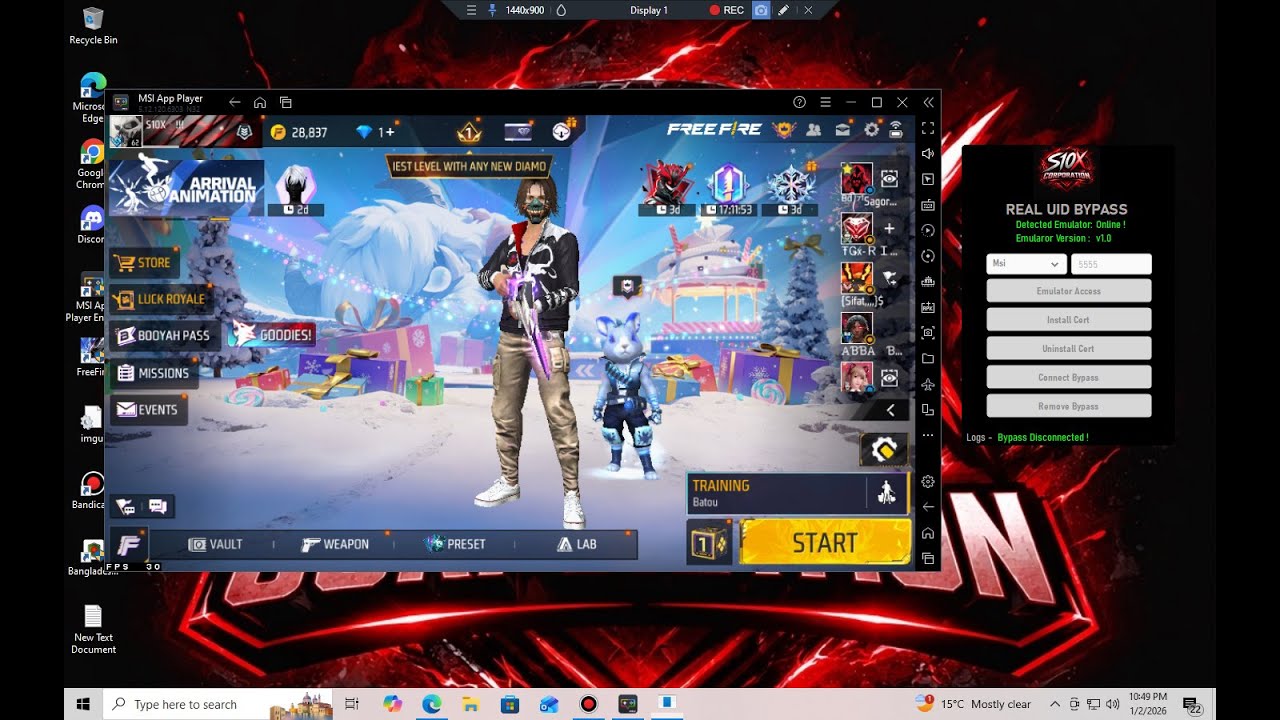The width and height of the screenshot is (1280, 720).
Task: Open the network connection status icon
Action: pos(895,130)
